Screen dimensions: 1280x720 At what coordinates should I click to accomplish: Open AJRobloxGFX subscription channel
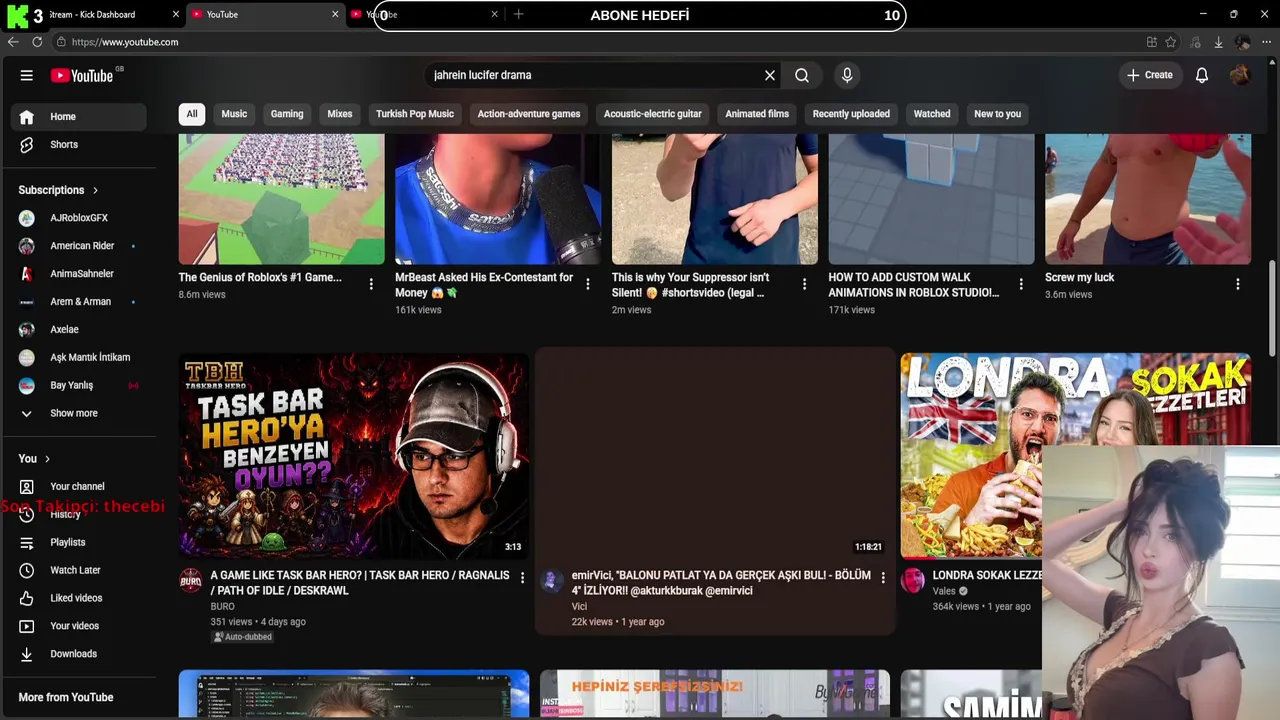(x=78, y=218)
